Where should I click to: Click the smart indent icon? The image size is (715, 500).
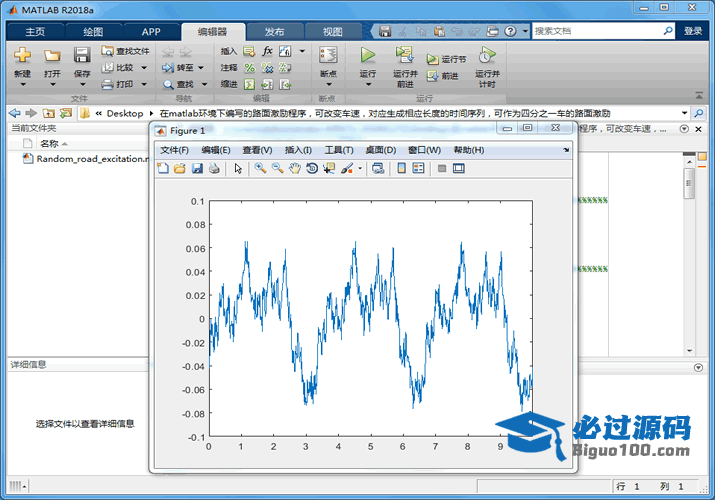tap(249, 84)
